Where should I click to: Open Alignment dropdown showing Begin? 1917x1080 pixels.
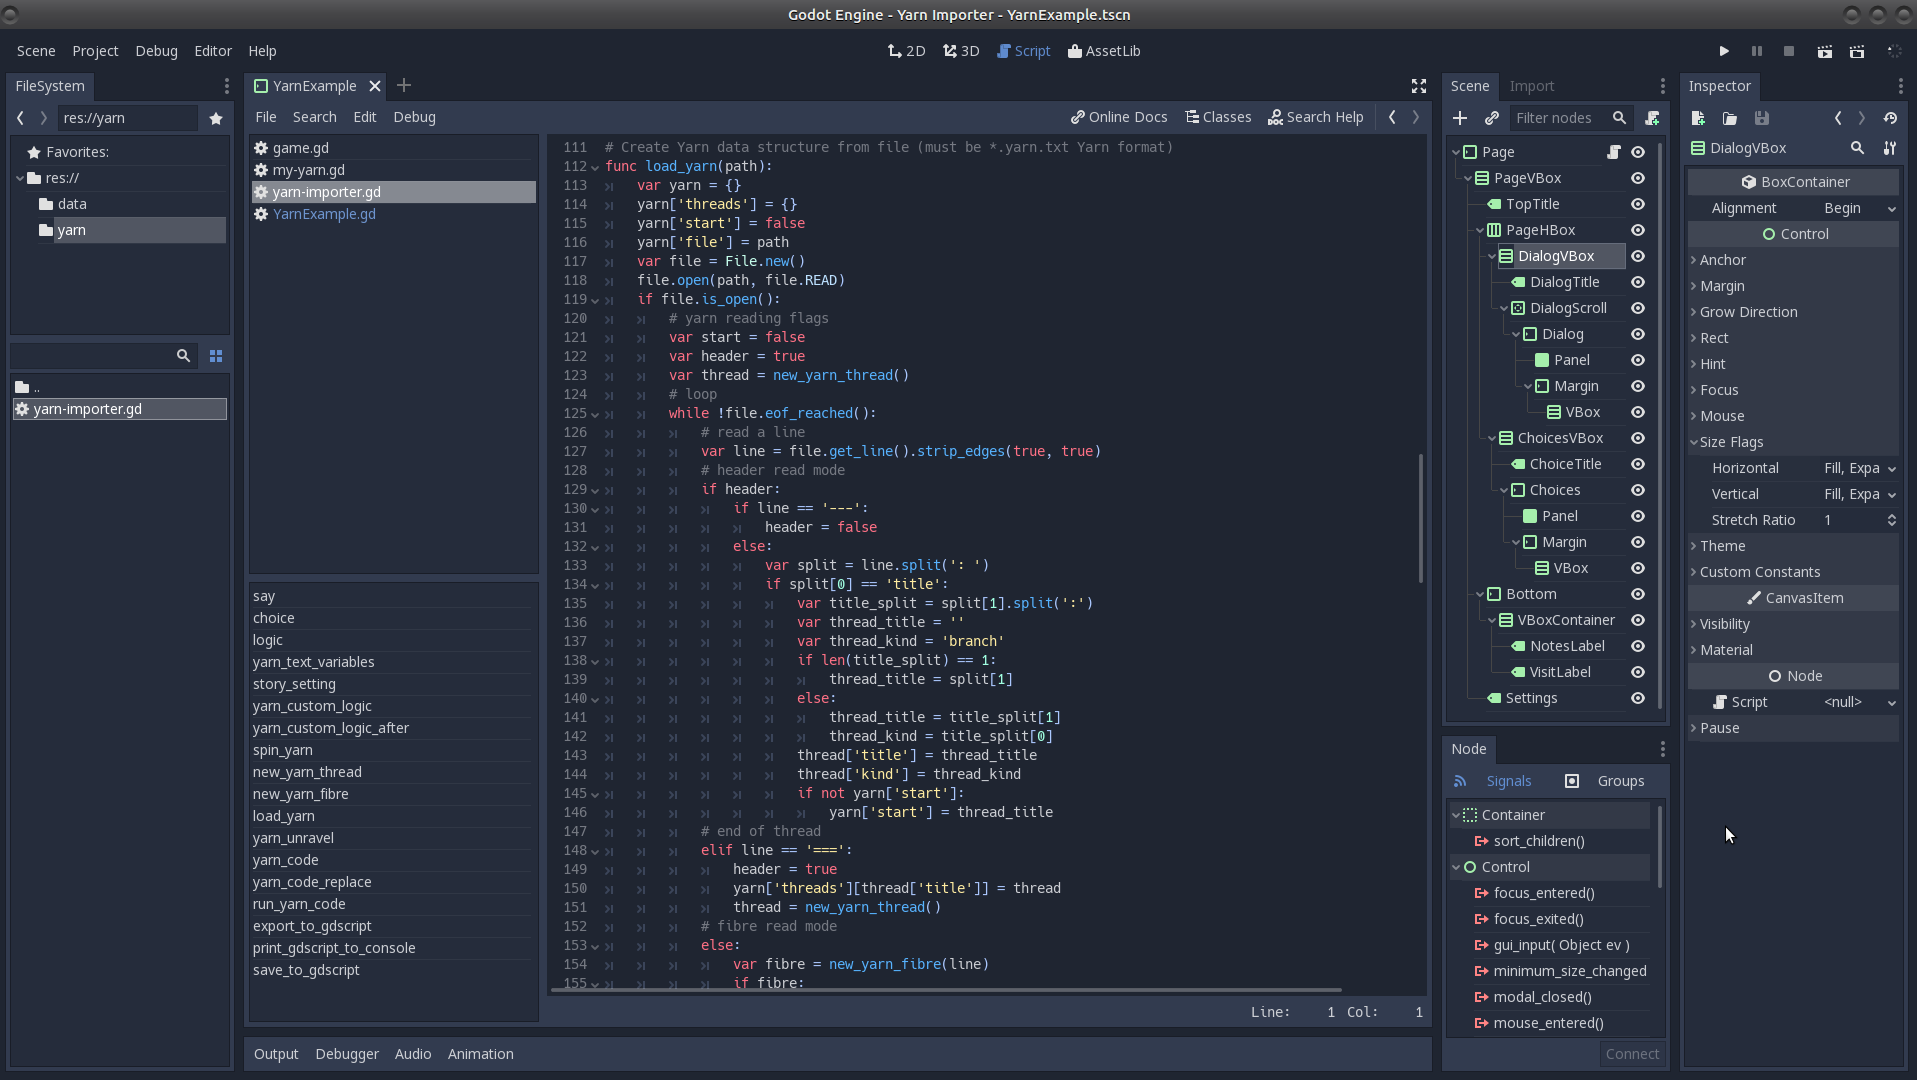1858,208
